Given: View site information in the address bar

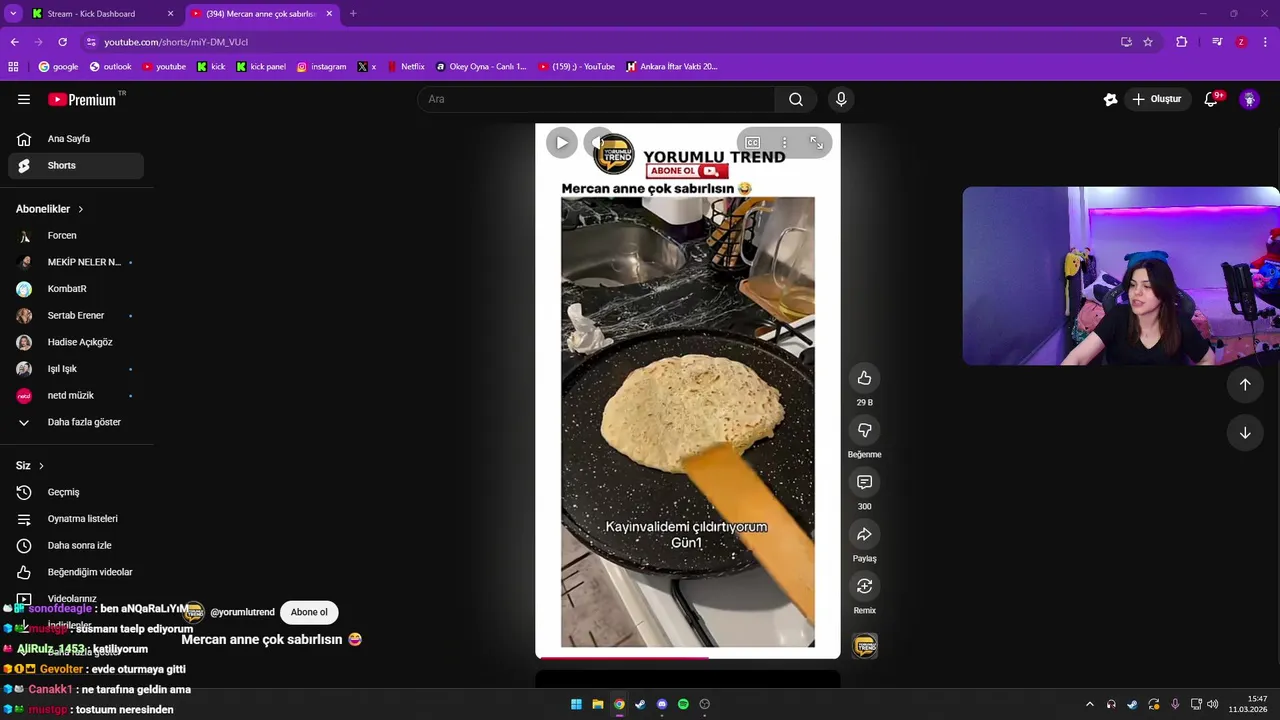Looking at the screenshot, I should 91,42.
